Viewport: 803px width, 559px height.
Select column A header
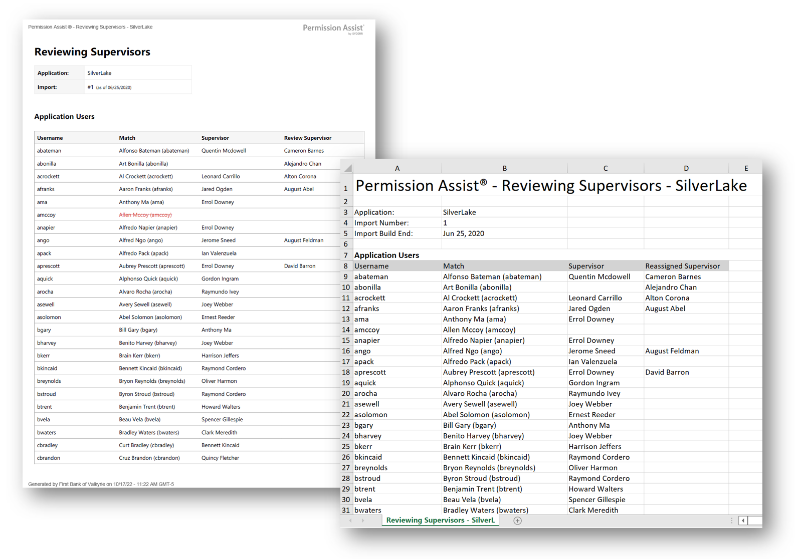pos(397,168)
